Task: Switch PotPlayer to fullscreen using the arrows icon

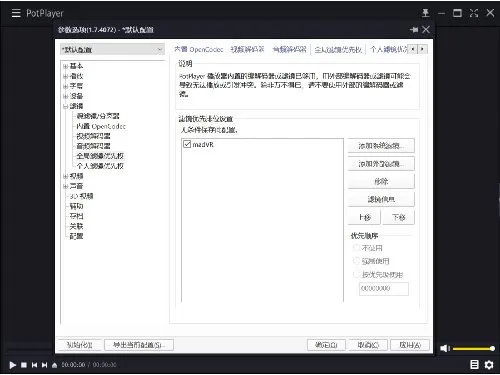Action: pos(474,13)
